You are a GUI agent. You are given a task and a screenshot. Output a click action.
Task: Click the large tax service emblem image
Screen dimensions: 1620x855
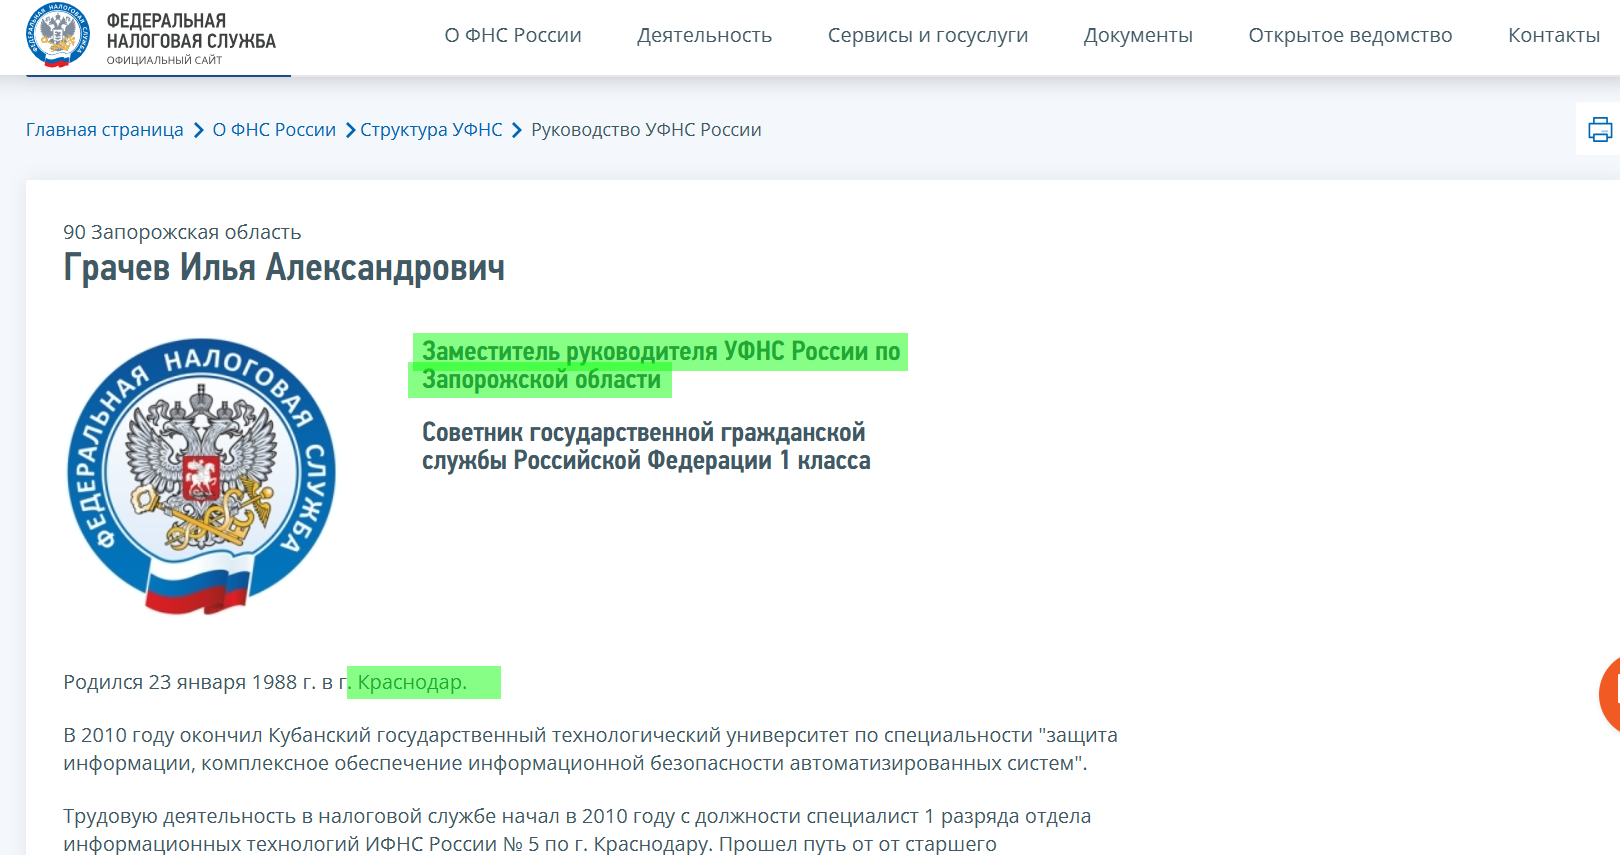201,476
